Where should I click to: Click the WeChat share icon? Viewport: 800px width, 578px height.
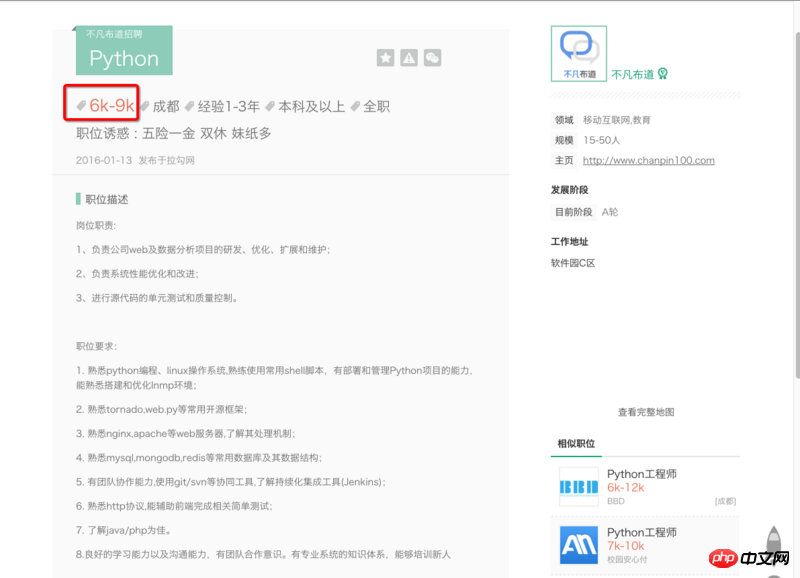tap(432, 58)
